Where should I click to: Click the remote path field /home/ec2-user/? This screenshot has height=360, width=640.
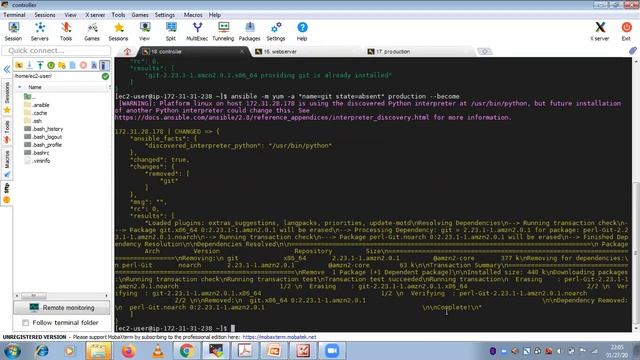tap(57, 76)
